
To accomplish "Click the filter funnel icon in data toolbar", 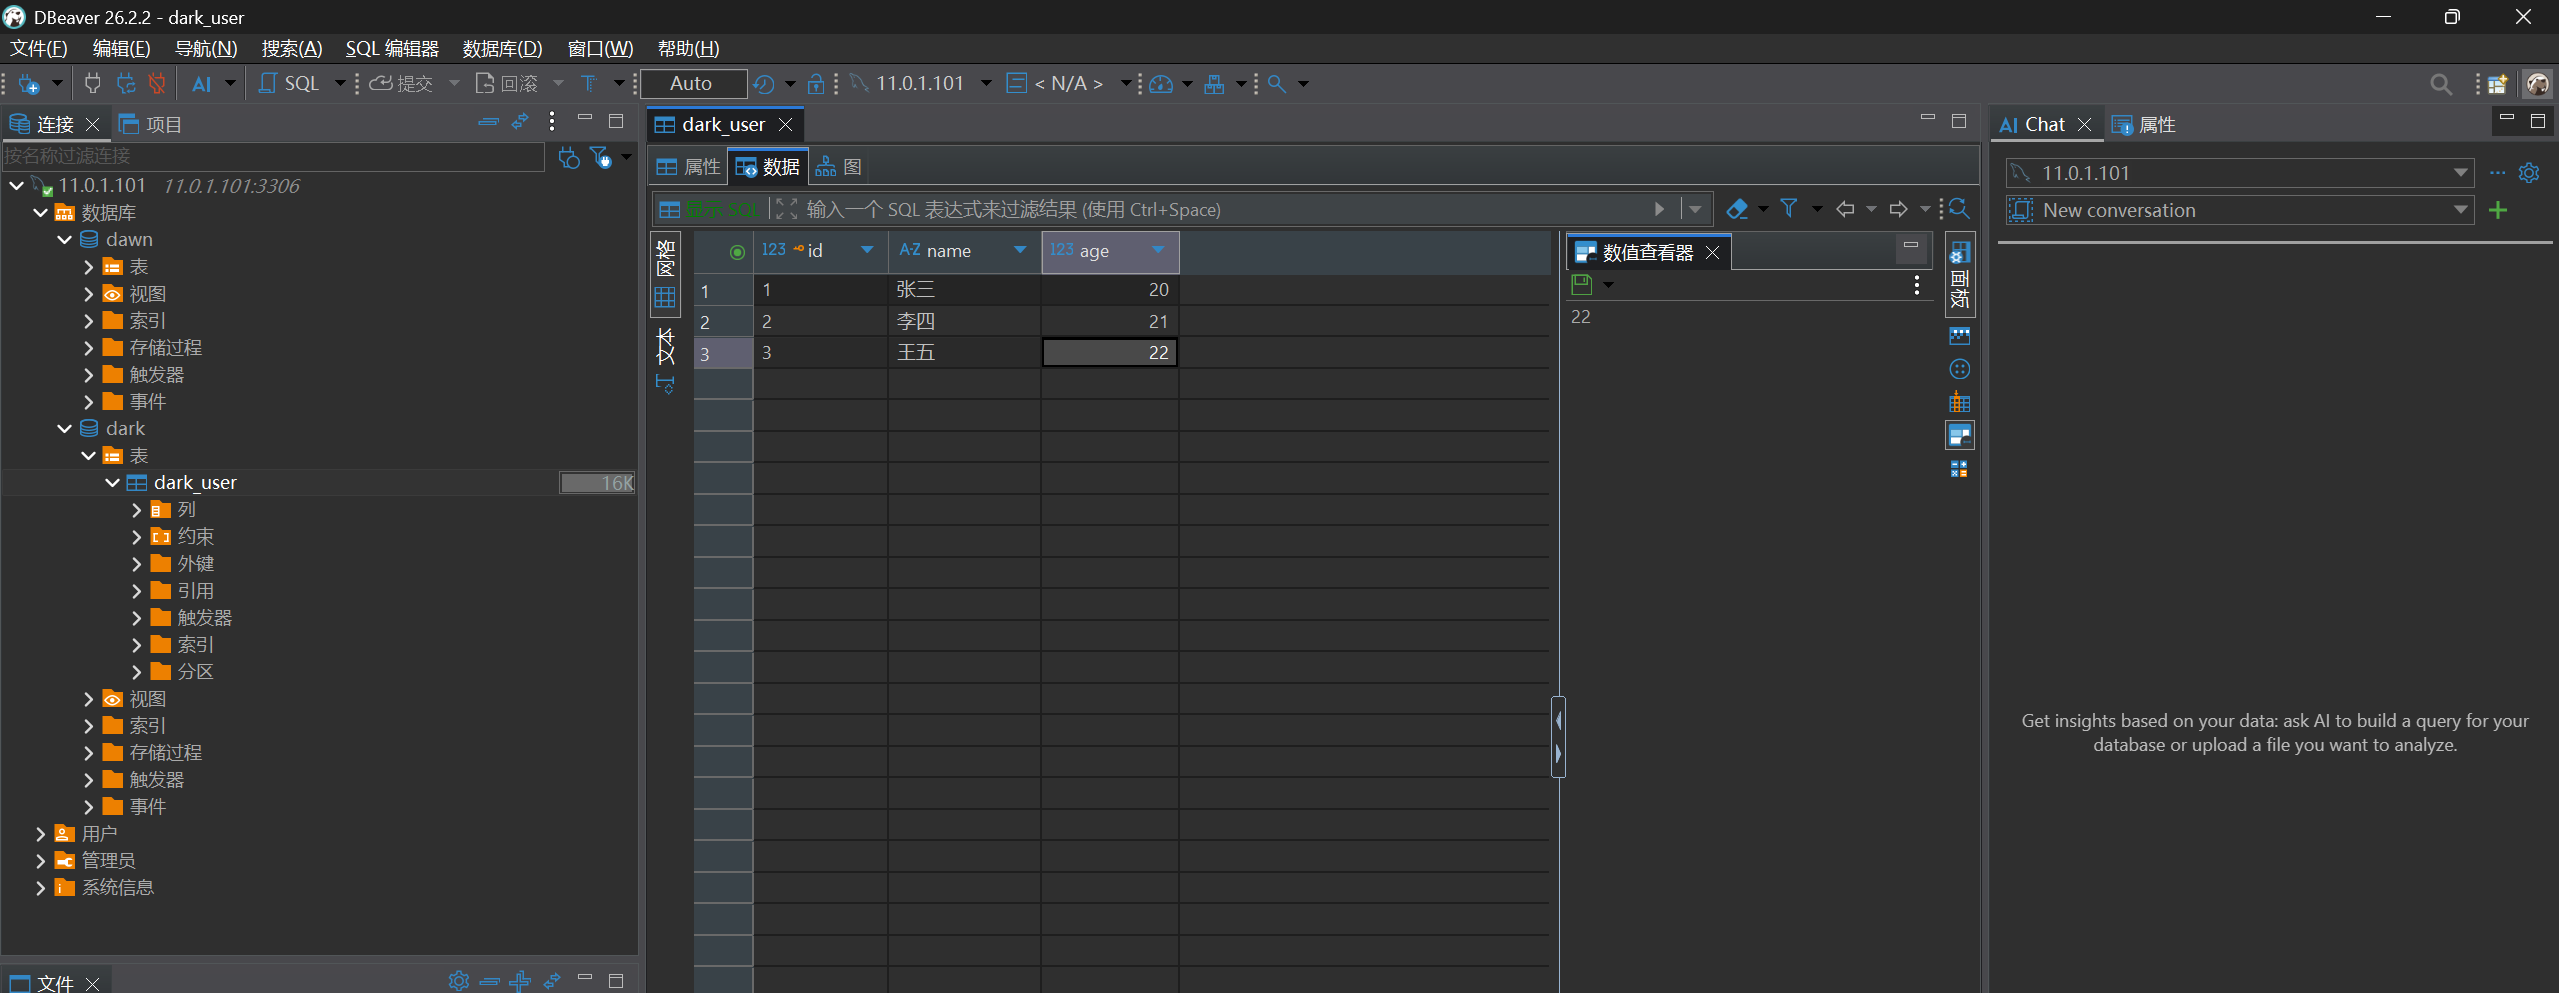I will pos(1789,209).
